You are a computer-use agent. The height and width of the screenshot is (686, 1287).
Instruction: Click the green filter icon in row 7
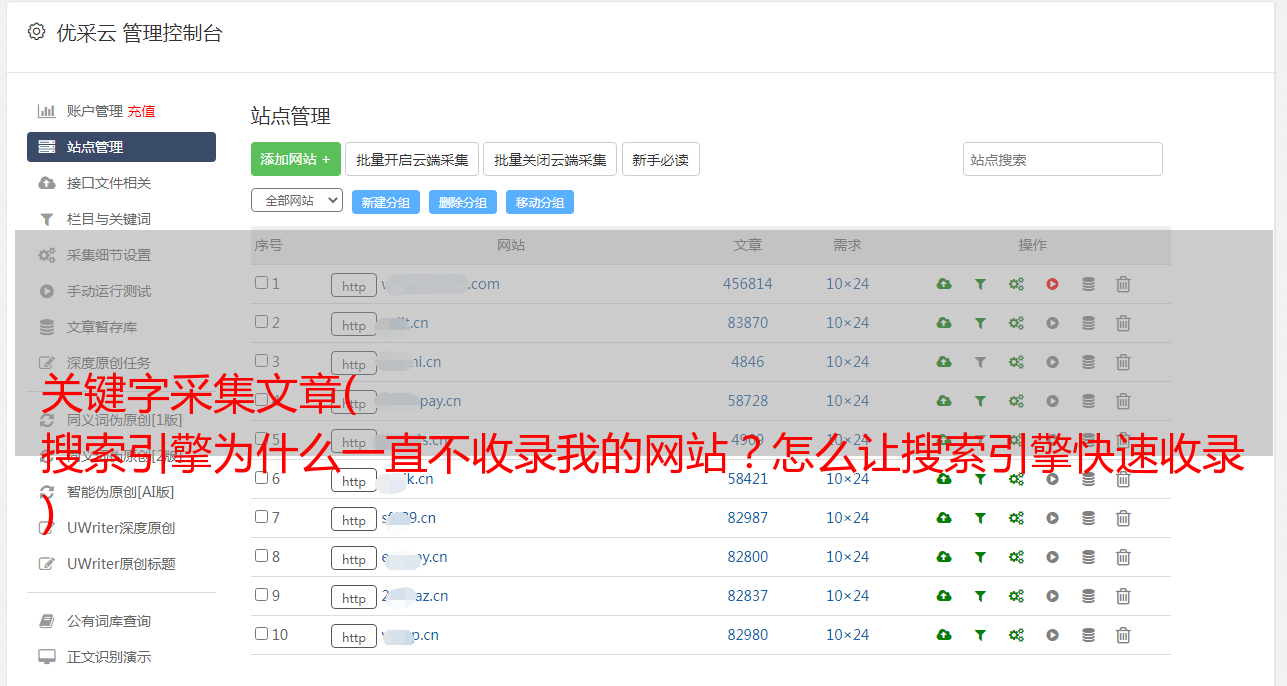click(980, 518)
